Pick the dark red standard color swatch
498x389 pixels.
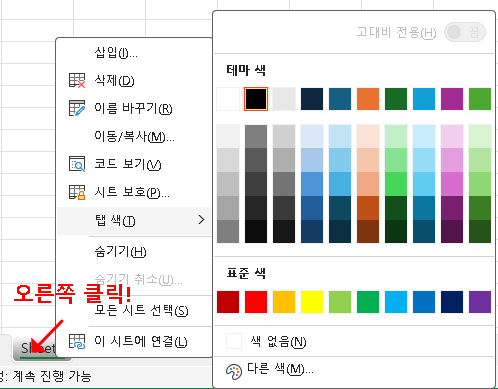(x=228, y=302)
